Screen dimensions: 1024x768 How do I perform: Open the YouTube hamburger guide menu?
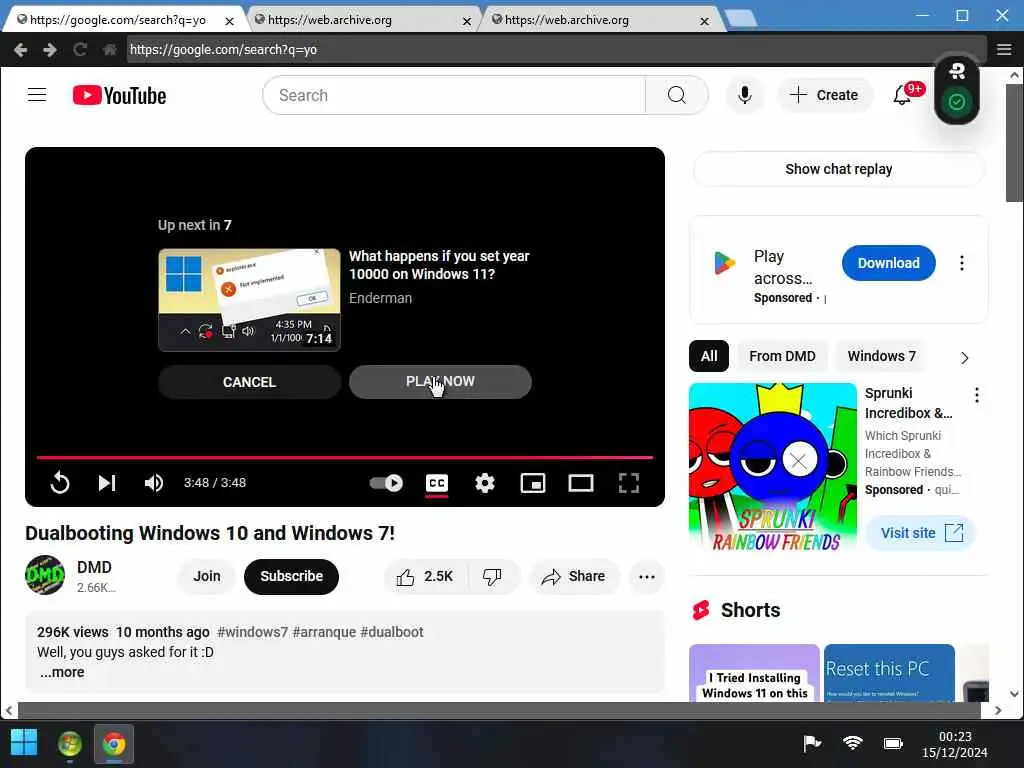click(x=37, y=95)
